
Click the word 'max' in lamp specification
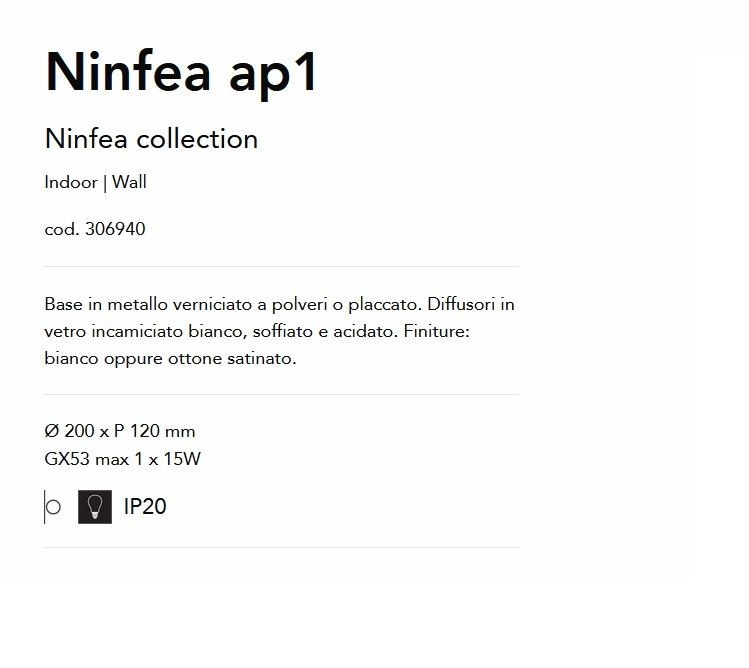pyautogui.click(x=112, y=460)
